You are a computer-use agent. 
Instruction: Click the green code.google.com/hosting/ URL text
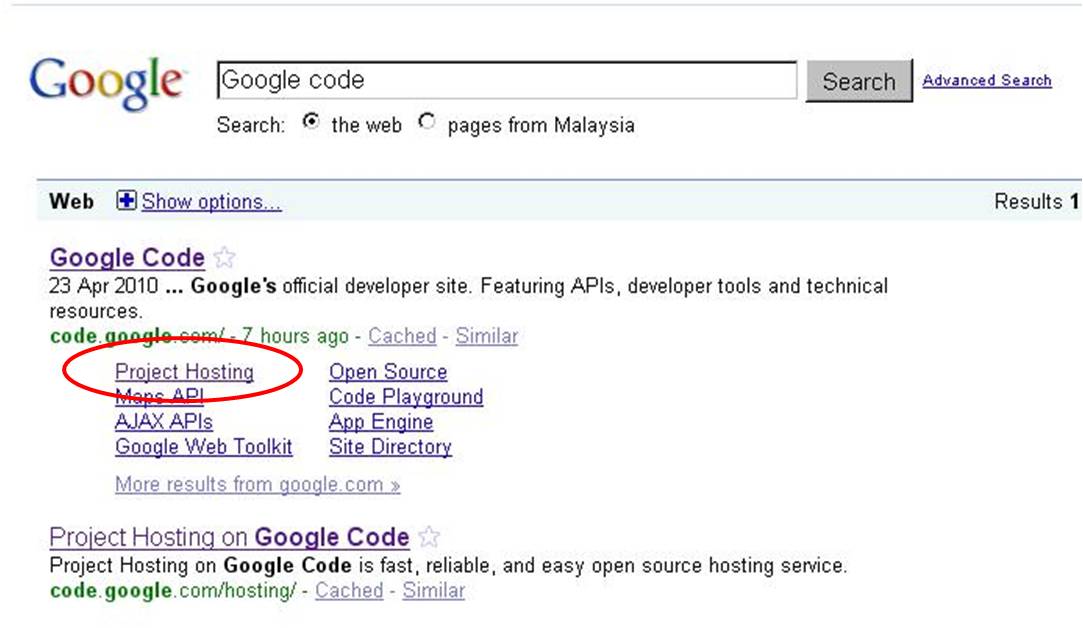click(173, 591)
